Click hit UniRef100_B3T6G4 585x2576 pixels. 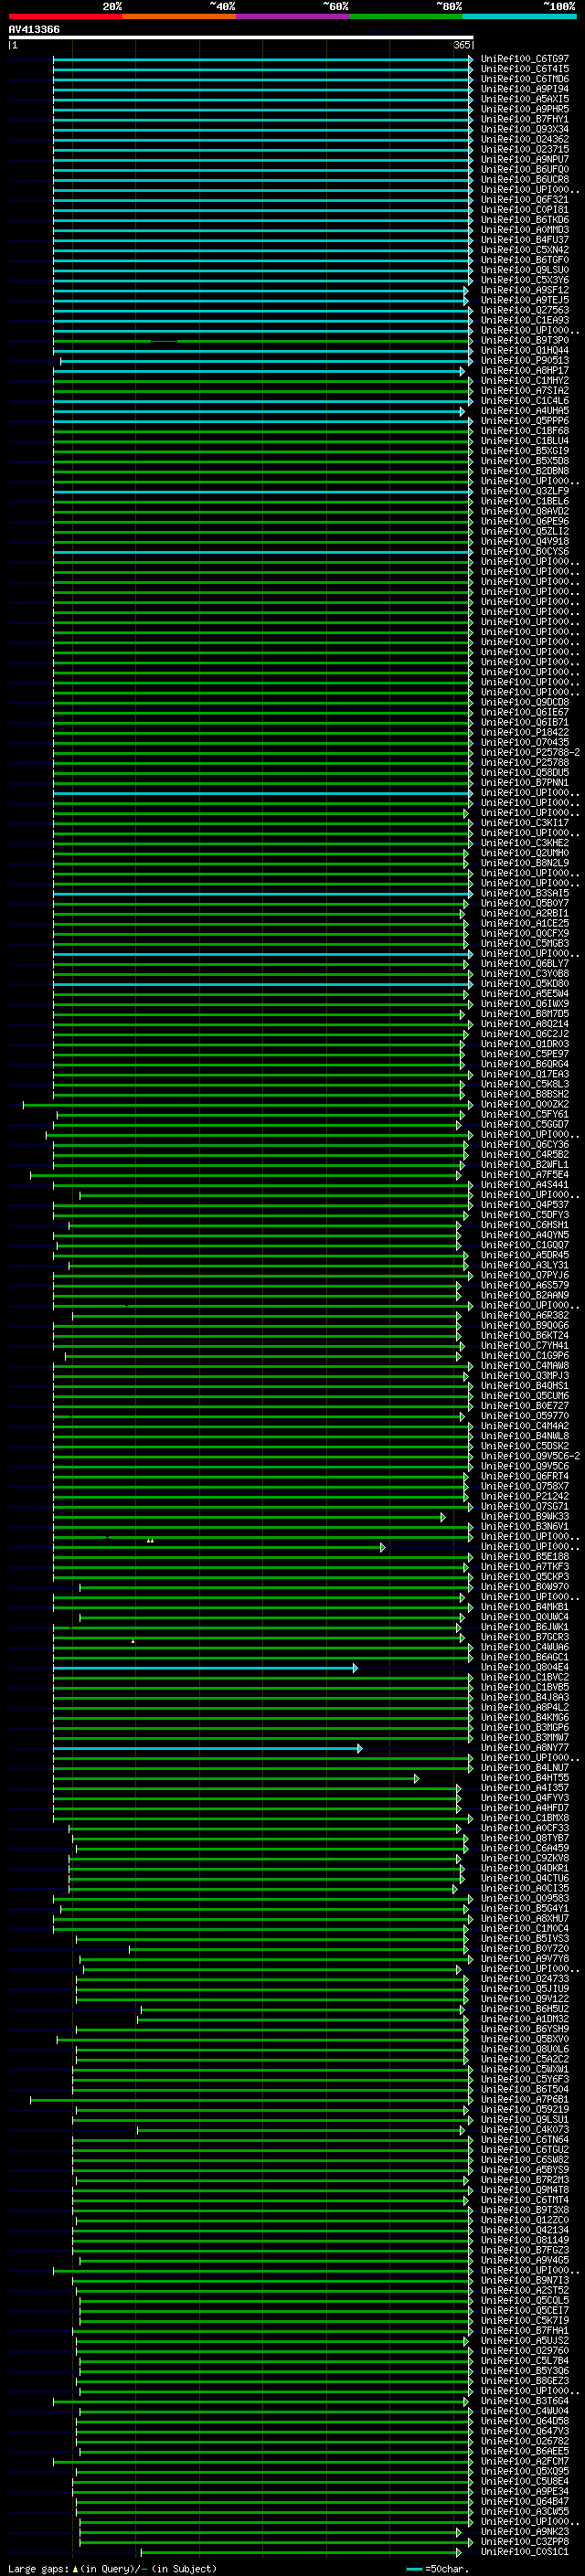[x=525, y=2401]
